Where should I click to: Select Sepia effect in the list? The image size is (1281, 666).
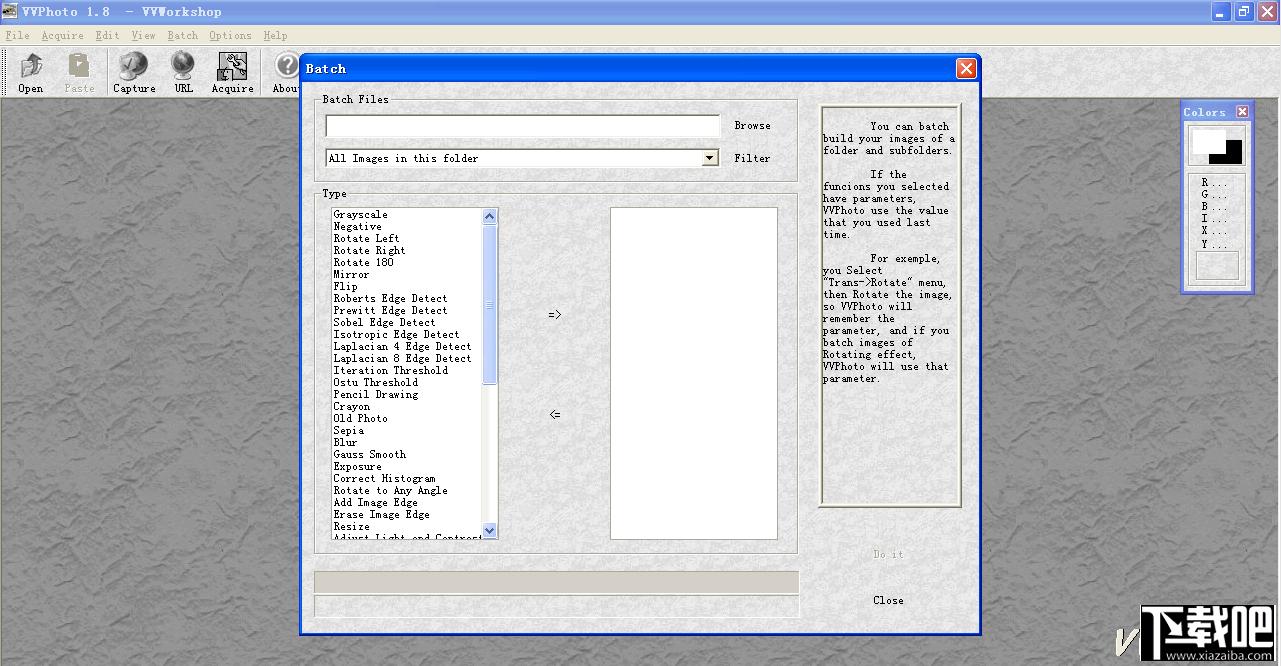(349, 431)
